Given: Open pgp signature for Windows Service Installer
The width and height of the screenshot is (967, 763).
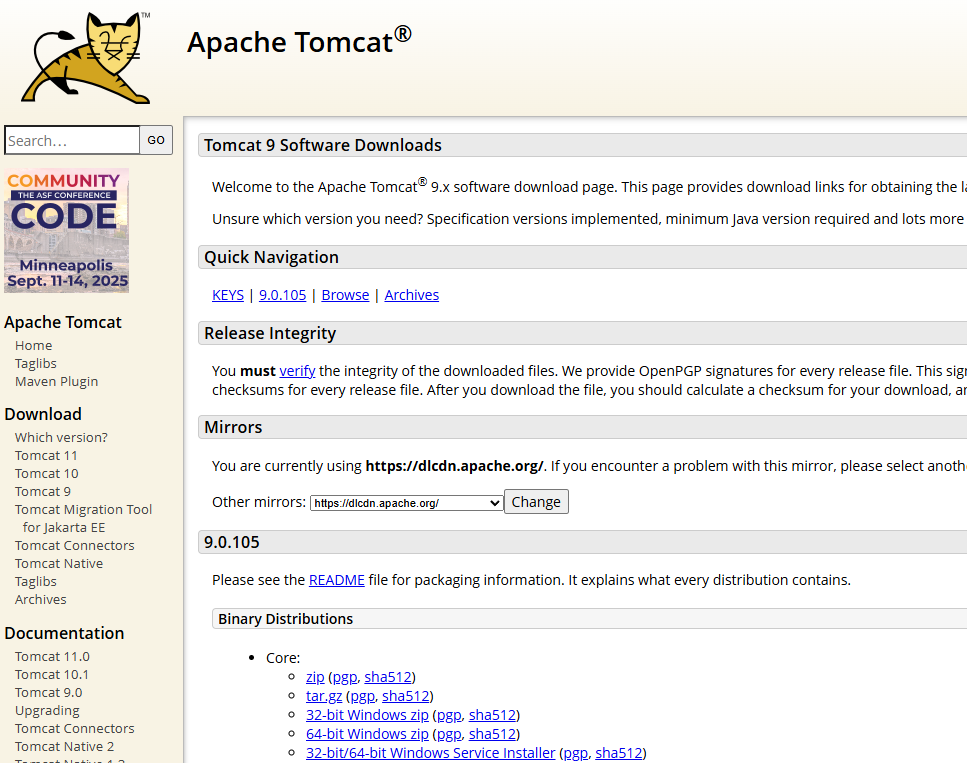Looking at the screenshot, I should point(576,753).
